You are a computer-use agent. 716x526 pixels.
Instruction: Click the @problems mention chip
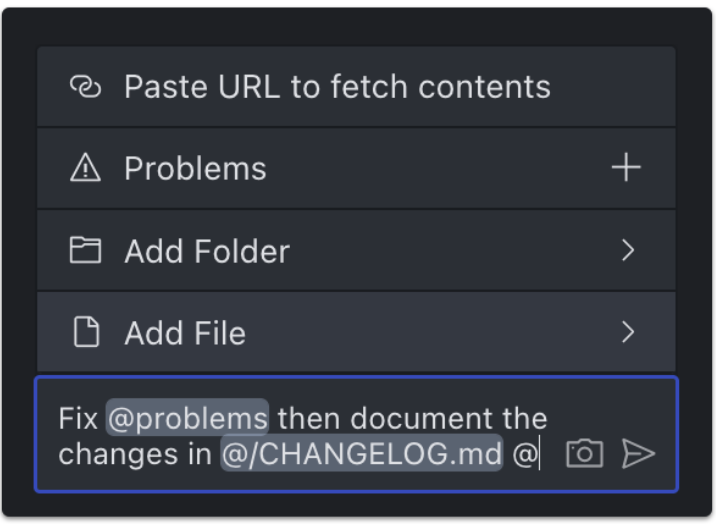pos(187,417)
